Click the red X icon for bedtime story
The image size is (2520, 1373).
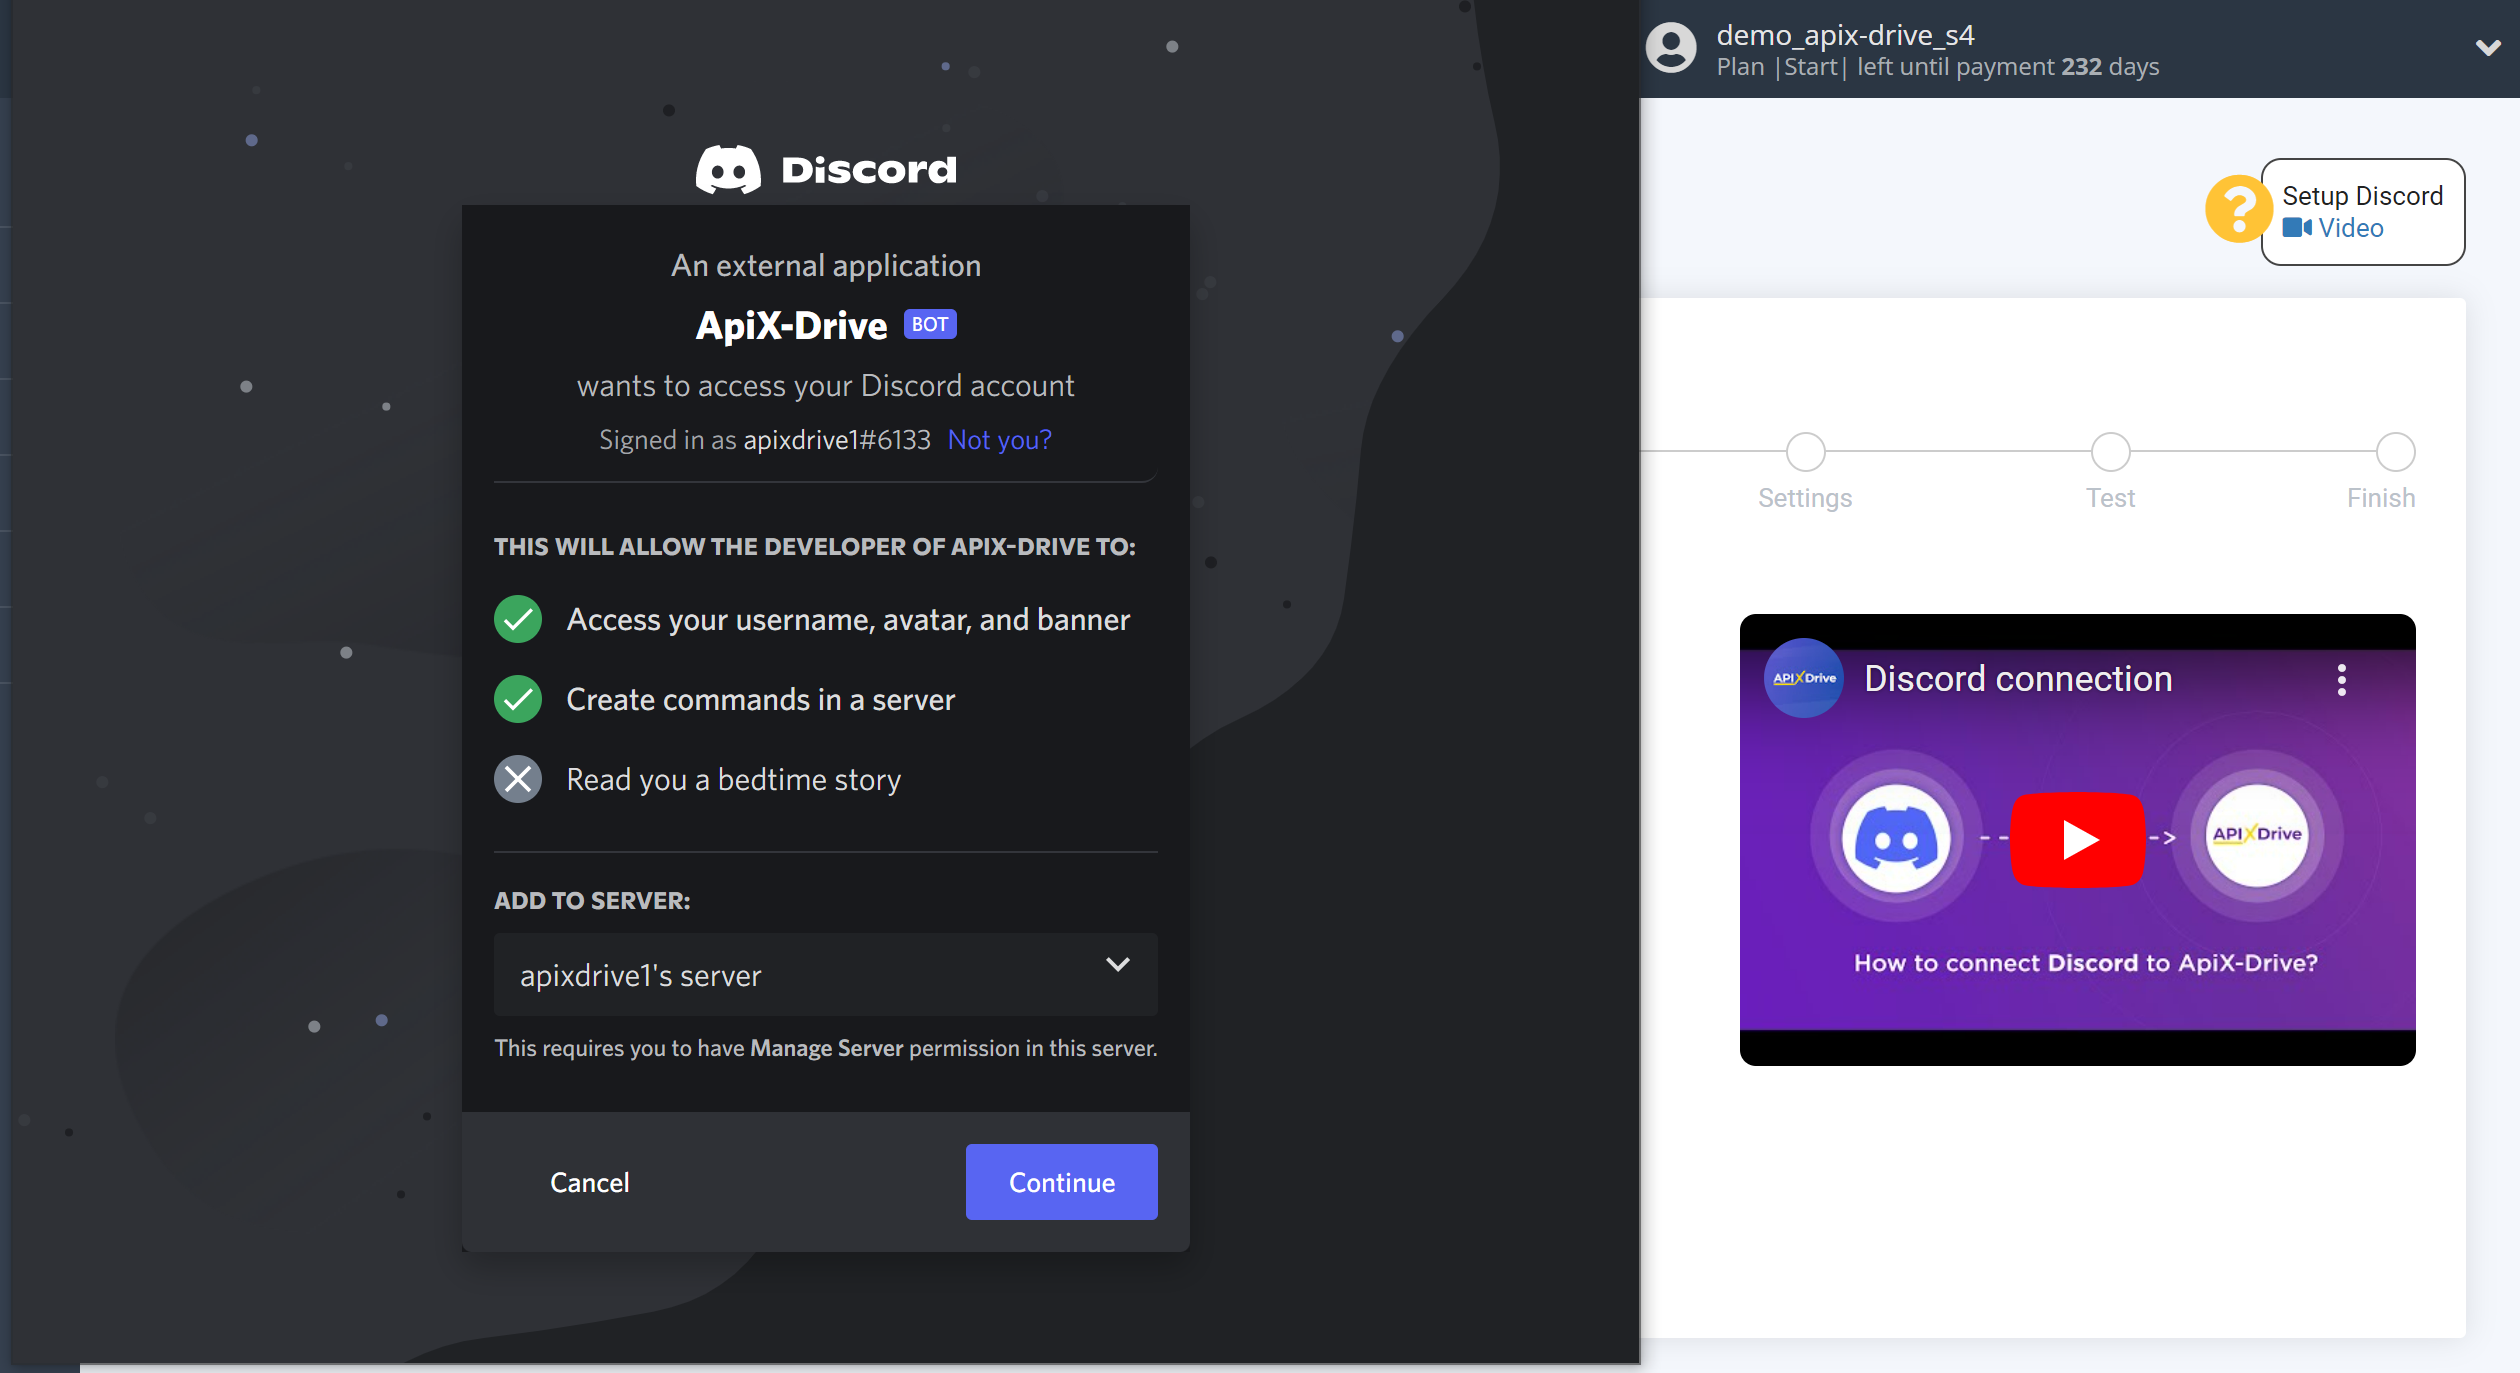(x=517, y=779)
